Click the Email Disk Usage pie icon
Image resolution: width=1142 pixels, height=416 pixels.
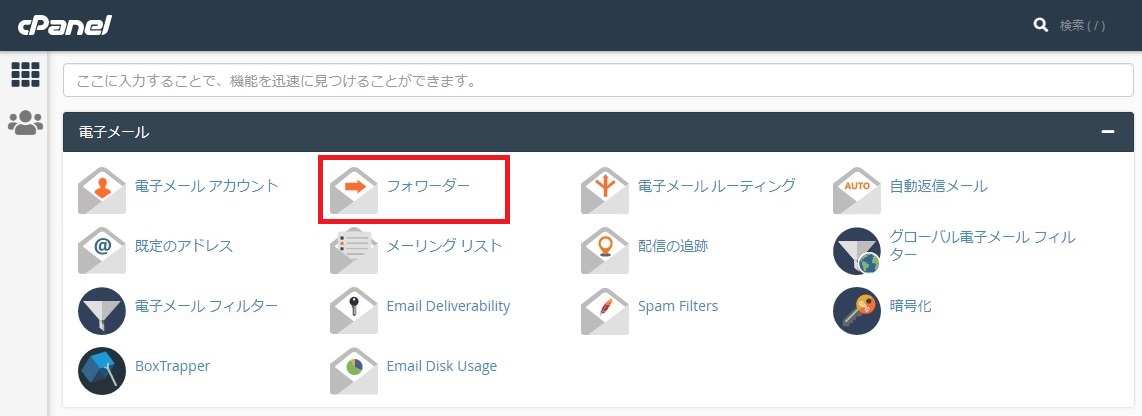pos(354,371)
